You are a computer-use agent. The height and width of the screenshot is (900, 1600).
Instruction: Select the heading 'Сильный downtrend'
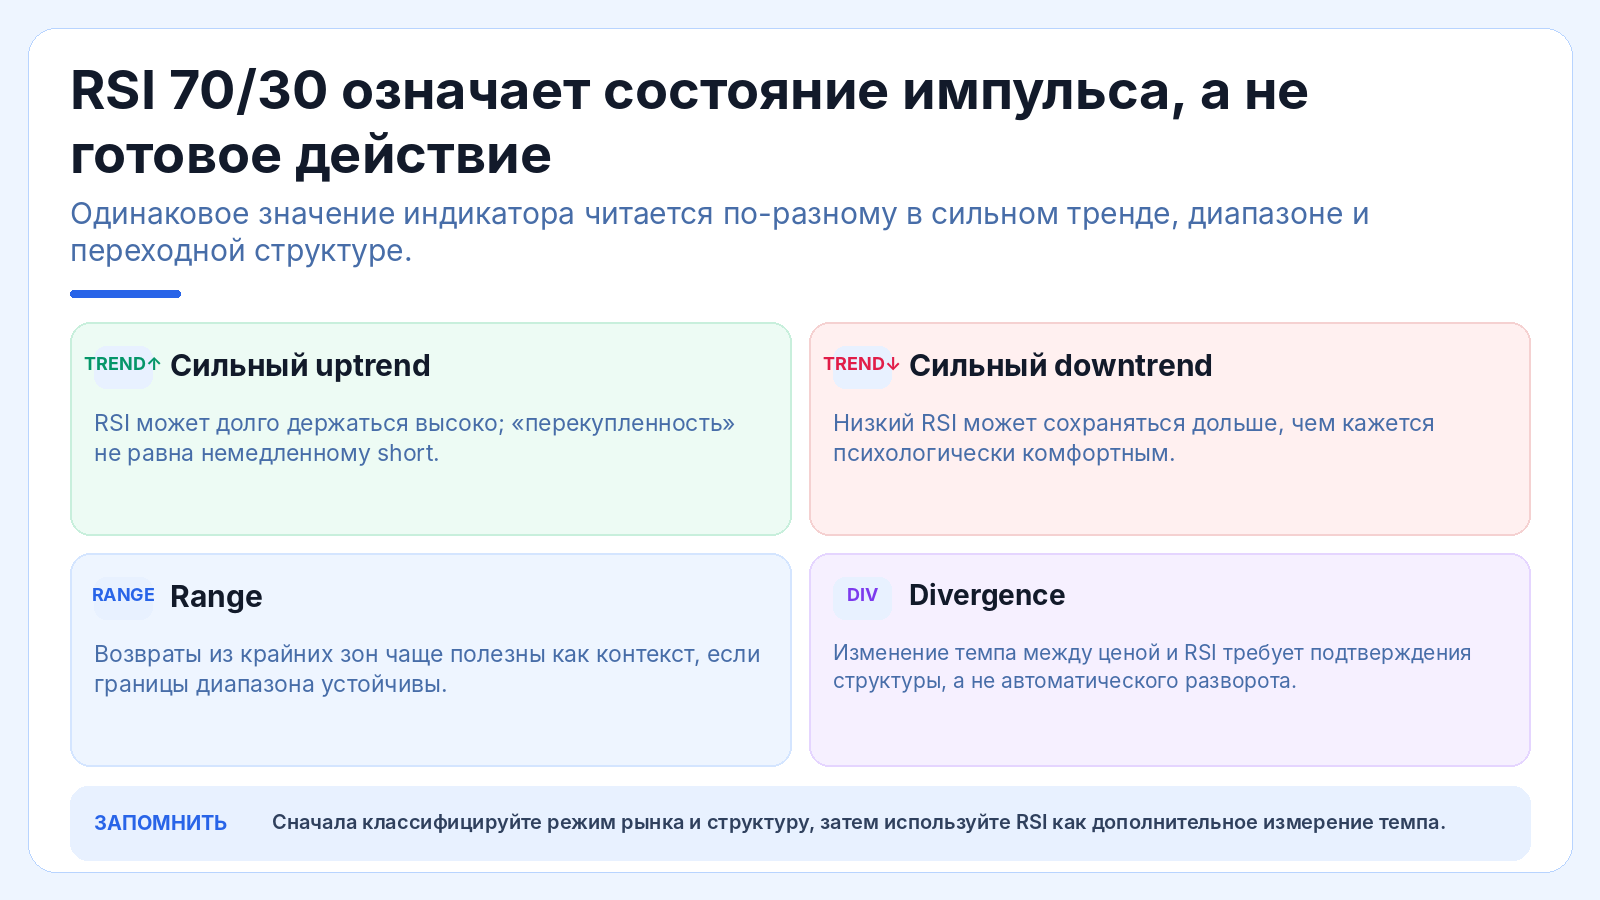click(1060, 366)
